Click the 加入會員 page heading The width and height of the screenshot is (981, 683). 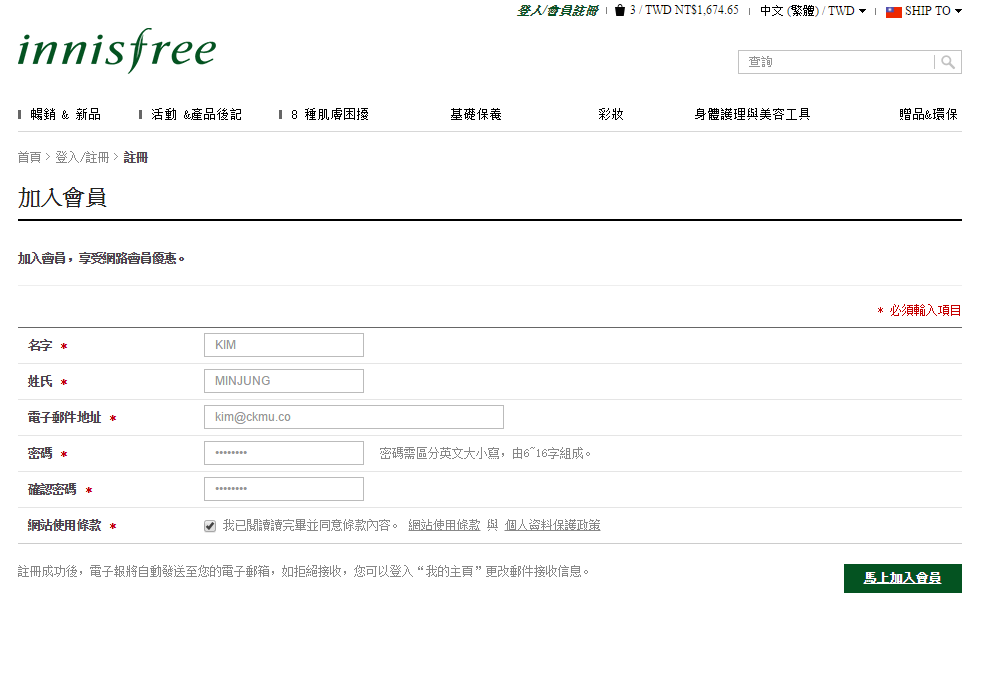pyautogui.click(x=62, y=198)
